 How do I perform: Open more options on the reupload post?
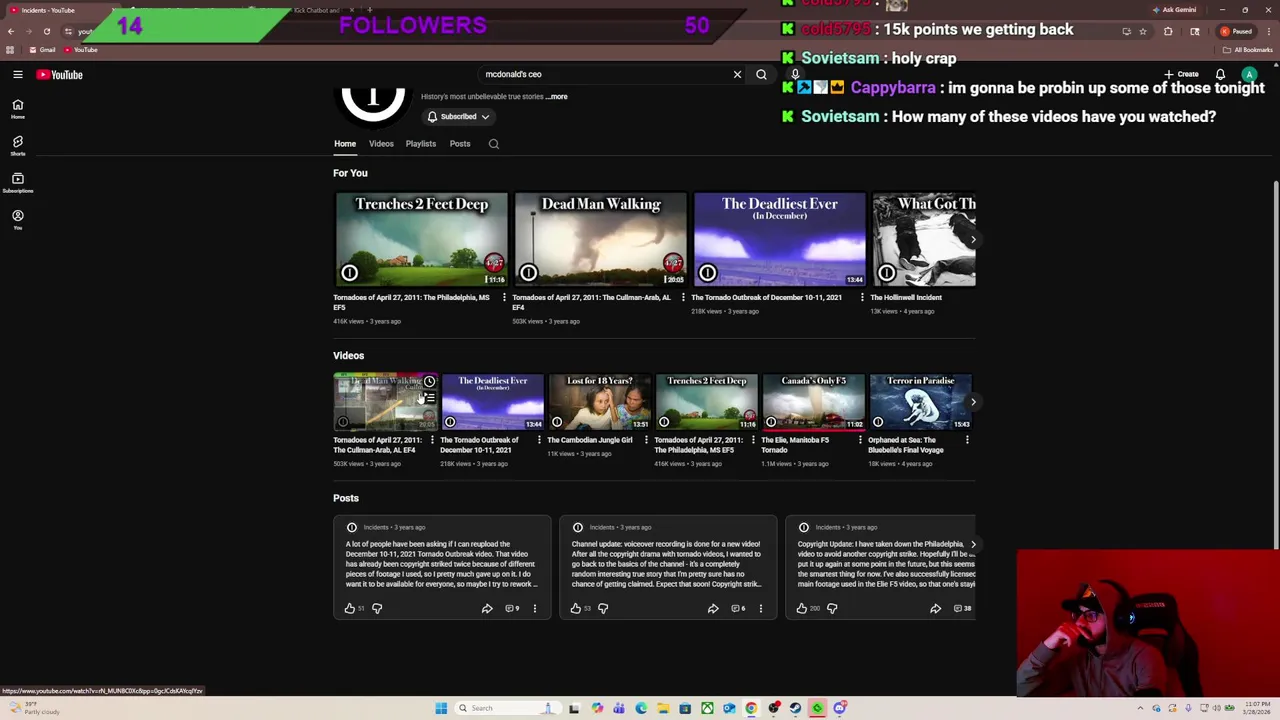click(535, 608)
